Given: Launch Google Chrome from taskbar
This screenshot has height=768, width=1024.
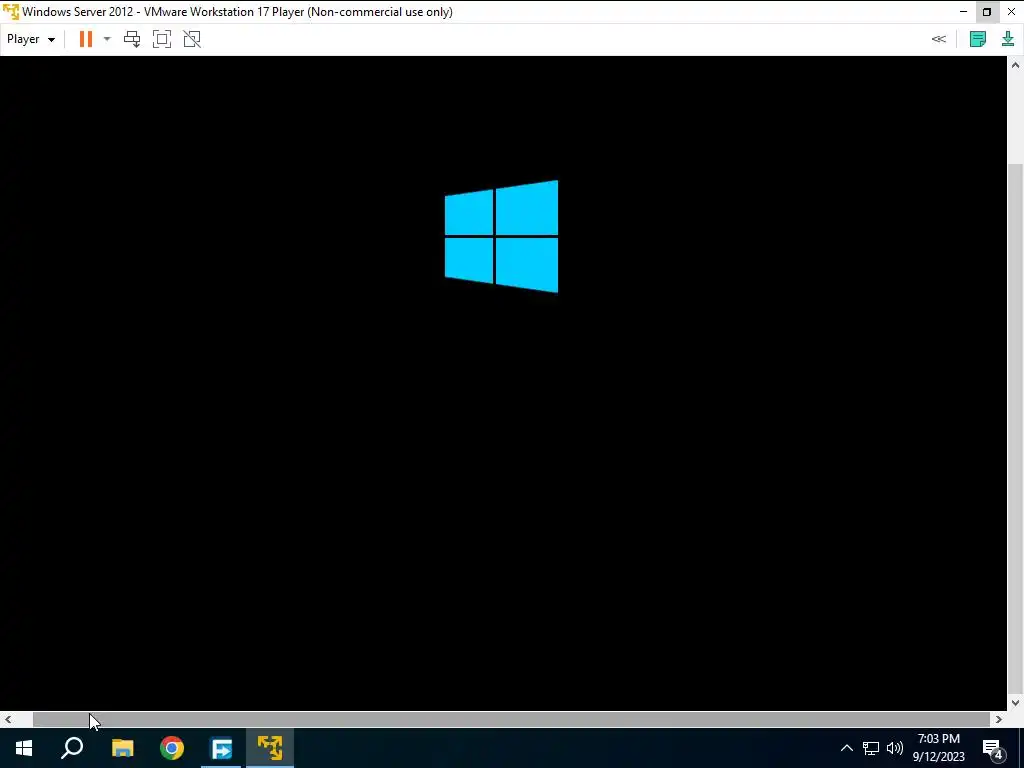Looking at the screenshot, I should [x=172, y=748].
